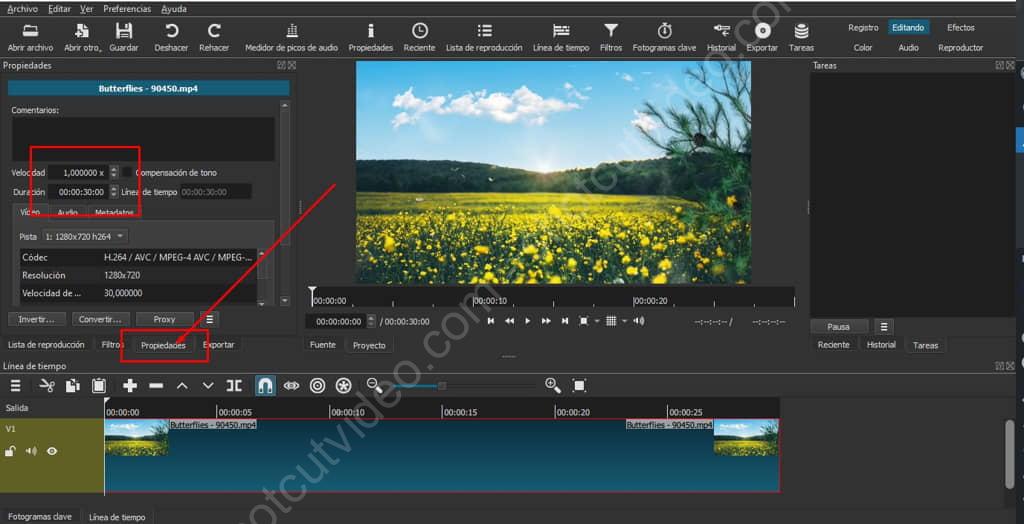
Task: Cut clip with scissors icon
Action: tap(46, 385)
